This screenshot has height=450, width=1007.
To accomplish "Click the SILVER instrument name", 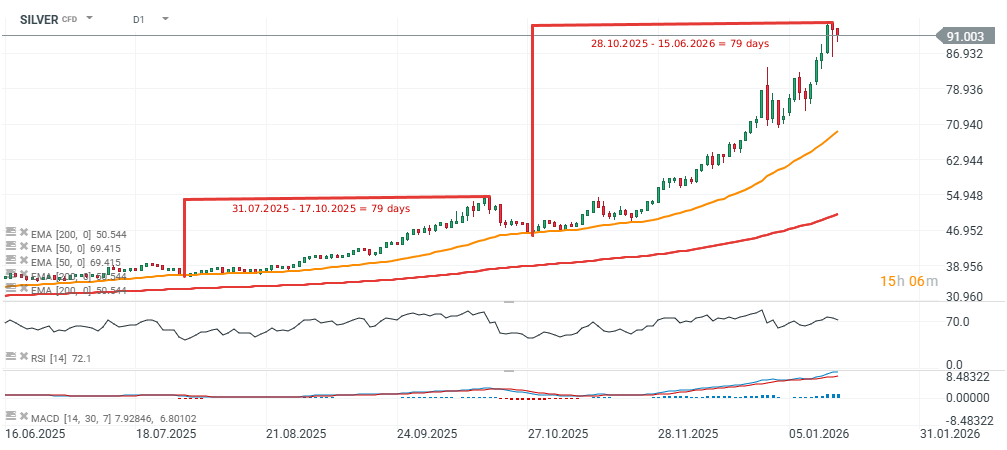I will click(x=40, y=19).
